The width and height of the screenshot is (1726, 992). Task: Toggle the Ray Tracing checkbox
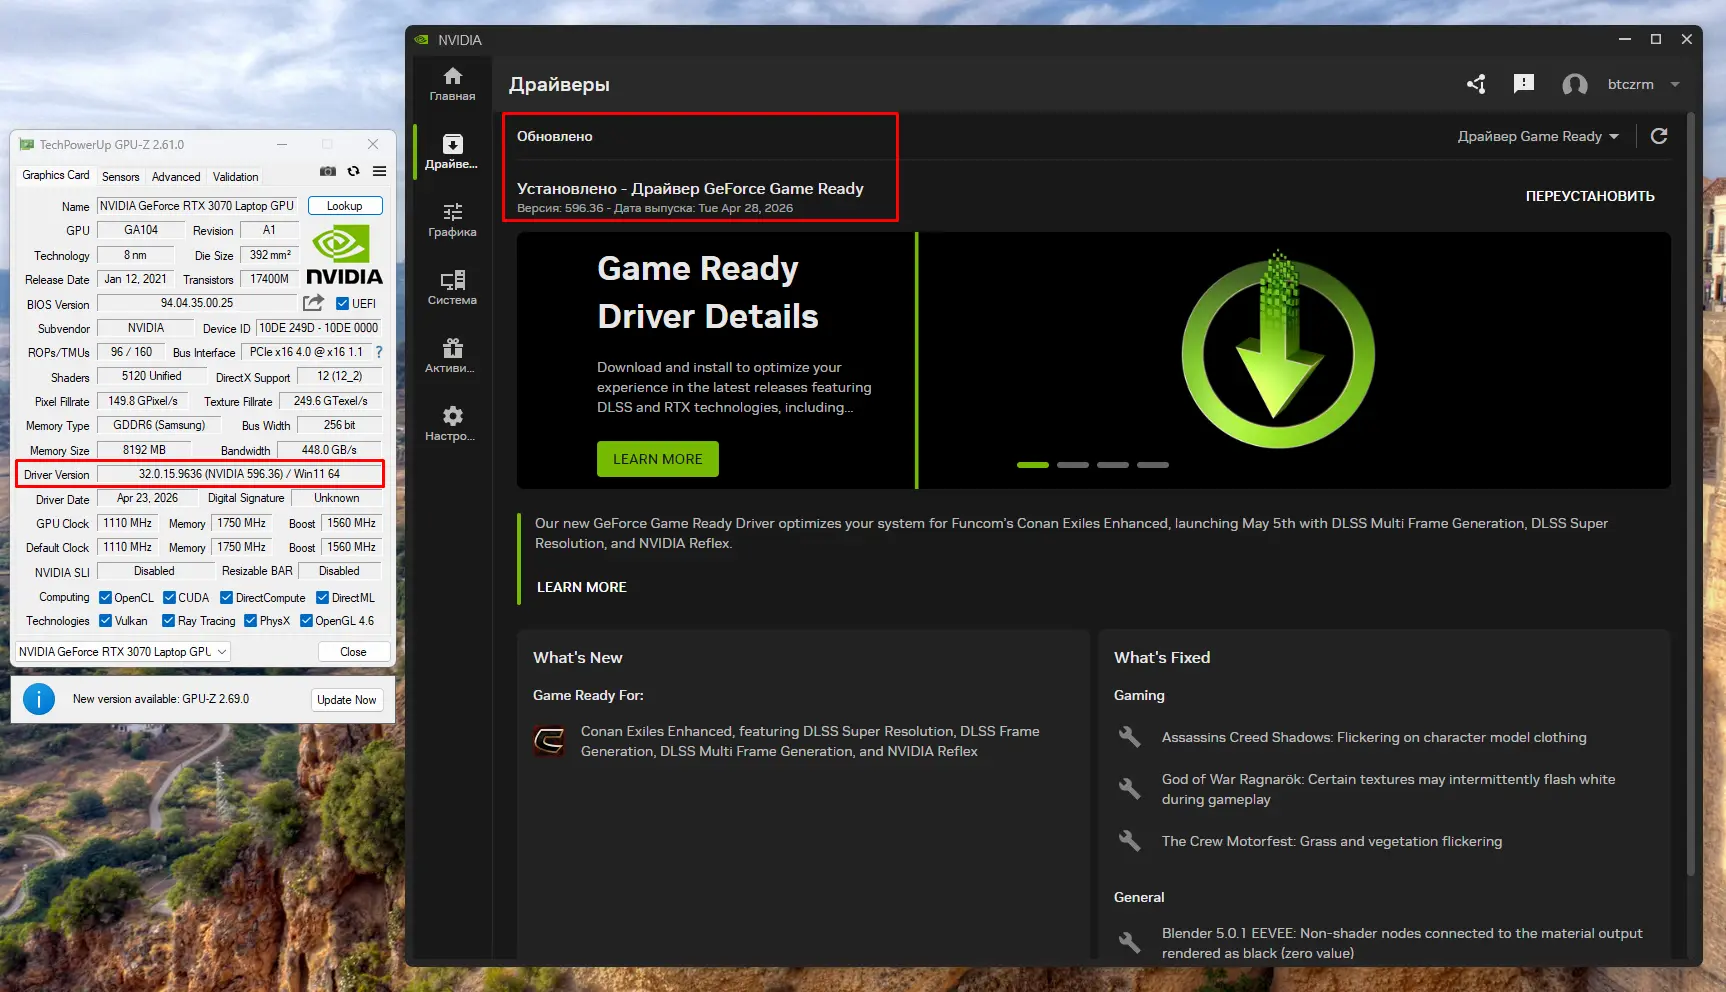click(169, 621)
